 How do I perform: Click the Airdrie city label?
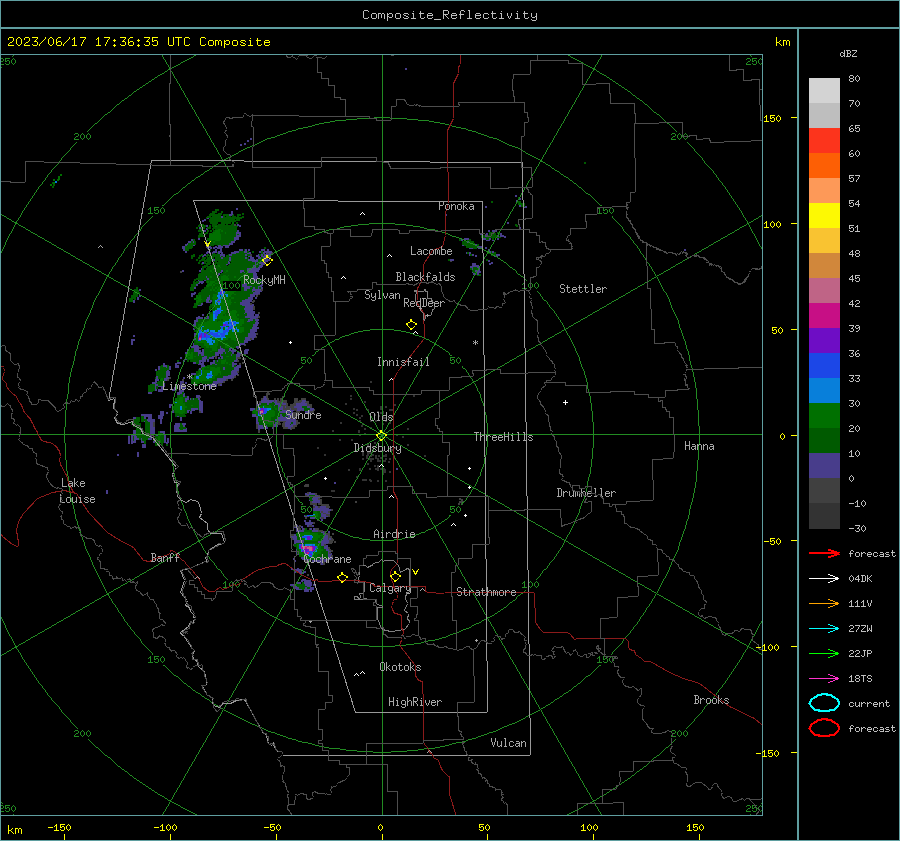pyautogui.click(x=394, y=534)
